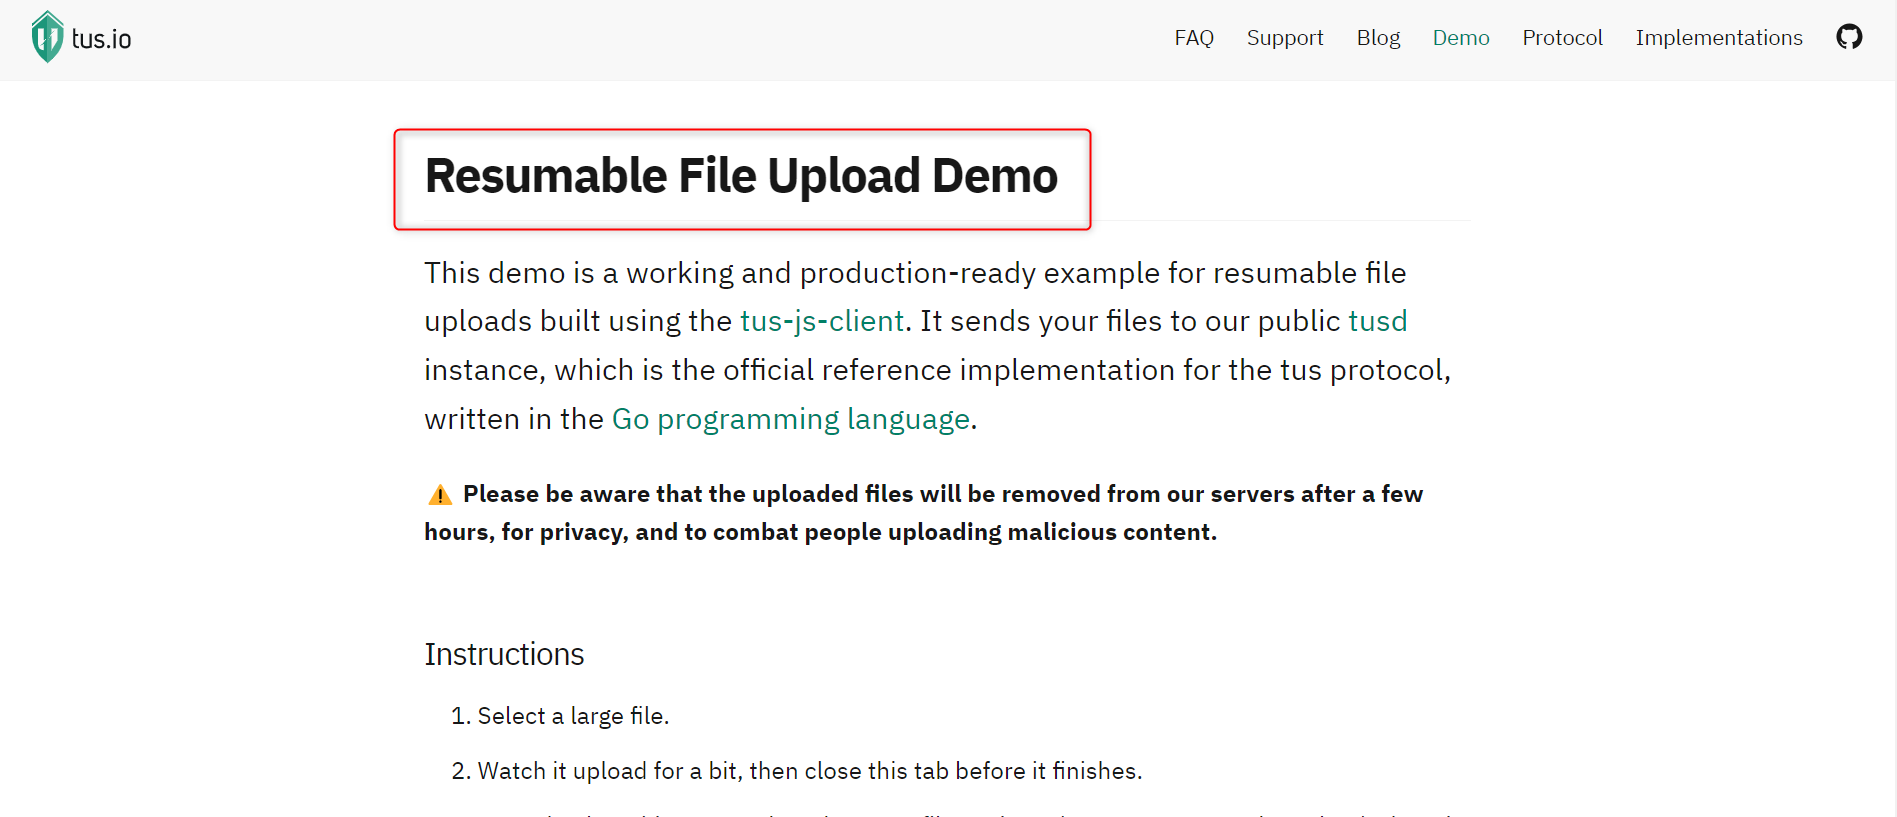Open the Implementations page
Image resolution: width=1897 pixels, height=817 pixels.
(x=1718, y=38)
